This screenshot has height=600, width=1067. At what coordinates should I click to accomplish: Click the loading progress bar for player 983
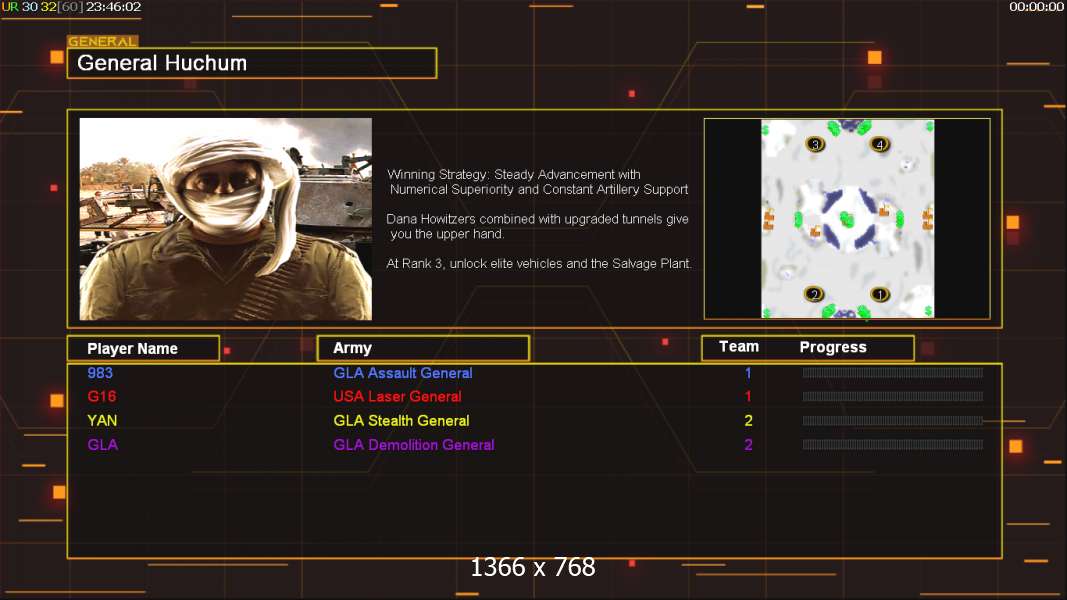[893, 373]
